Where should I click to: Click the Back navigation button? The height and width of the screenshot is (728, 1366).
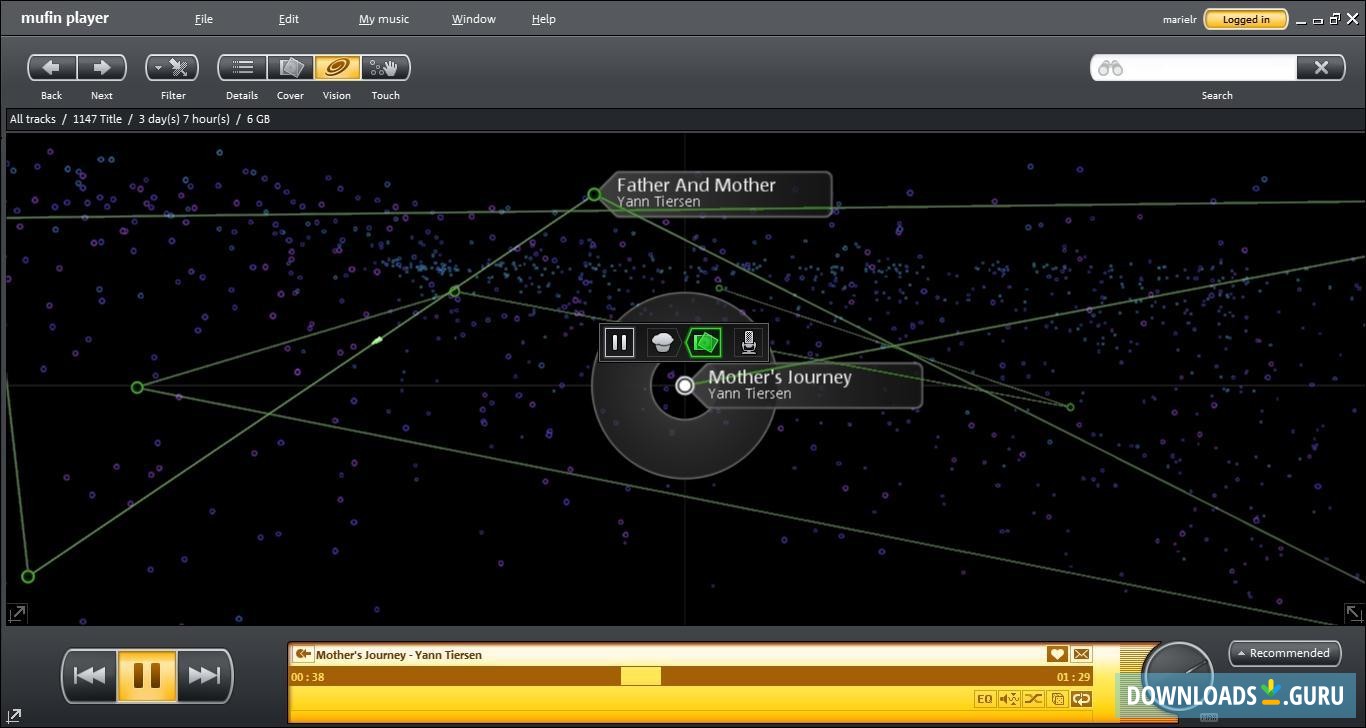(51, 67)
